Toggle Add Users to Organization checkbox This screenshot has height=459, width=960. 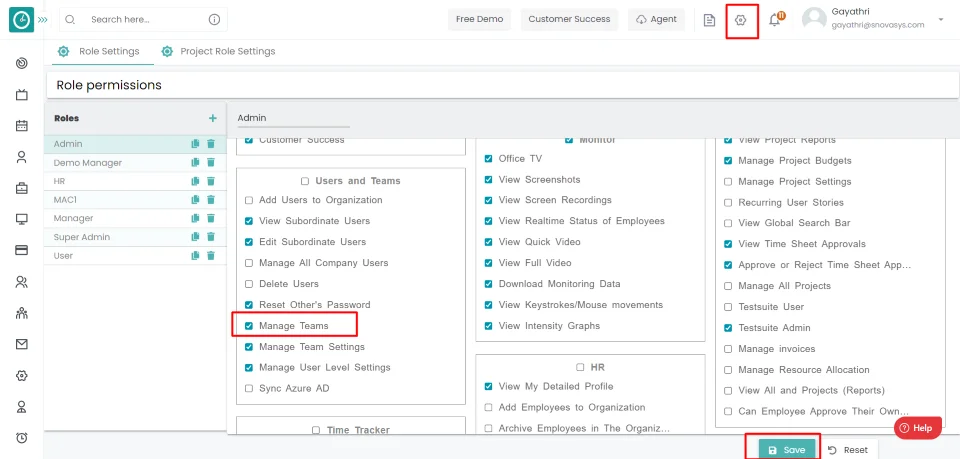coord(249,200)
